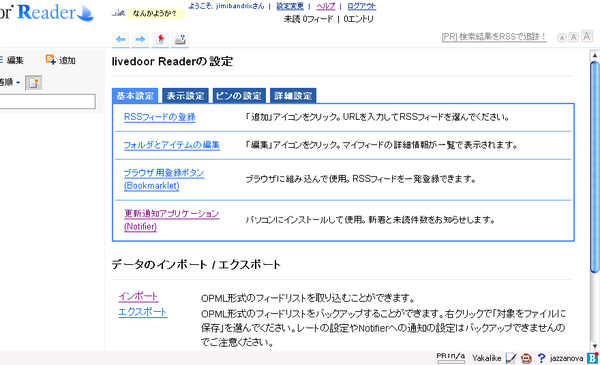Click the インポート link
Image resolution: width=600 pixels, height=365 pixels.
pos(138,296)
